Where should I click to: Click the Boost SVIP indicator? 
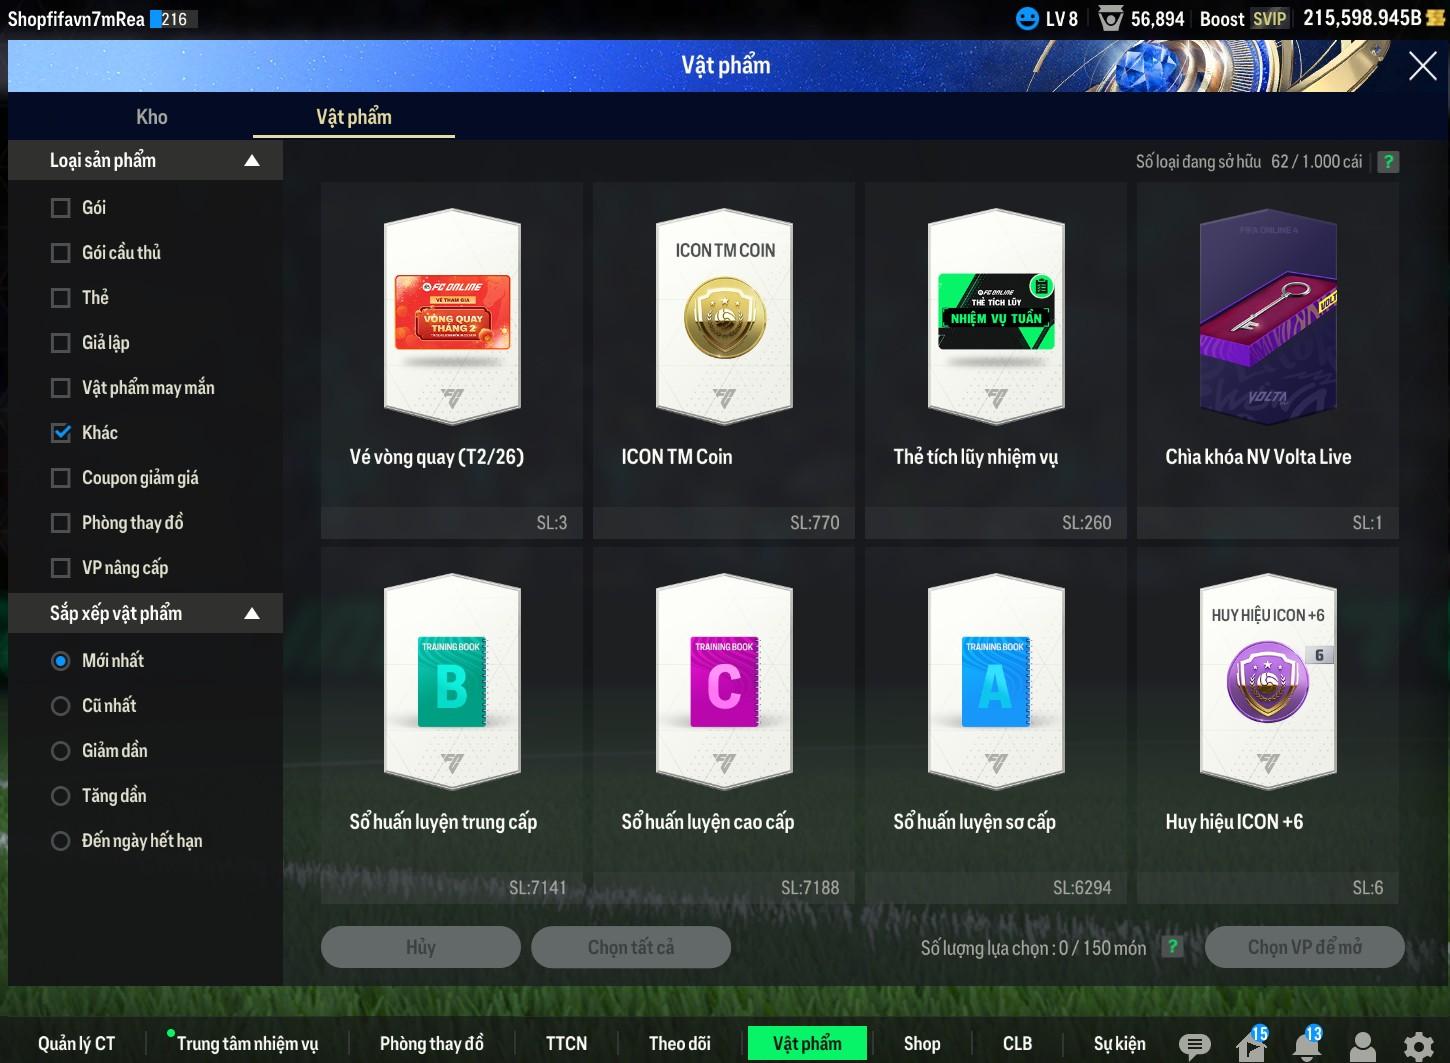click(x=1243, y=19)
